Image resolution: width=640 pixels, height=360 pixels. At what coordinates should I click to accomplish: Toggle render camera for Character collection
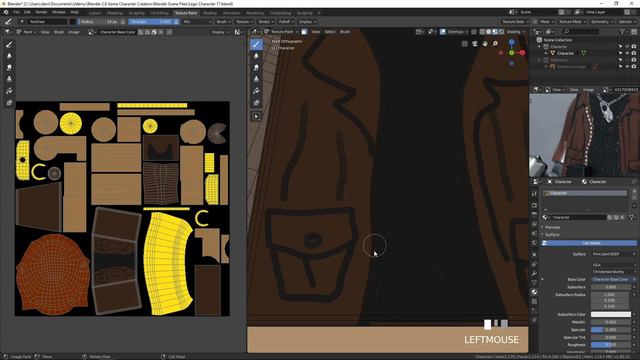click(634, 47)
